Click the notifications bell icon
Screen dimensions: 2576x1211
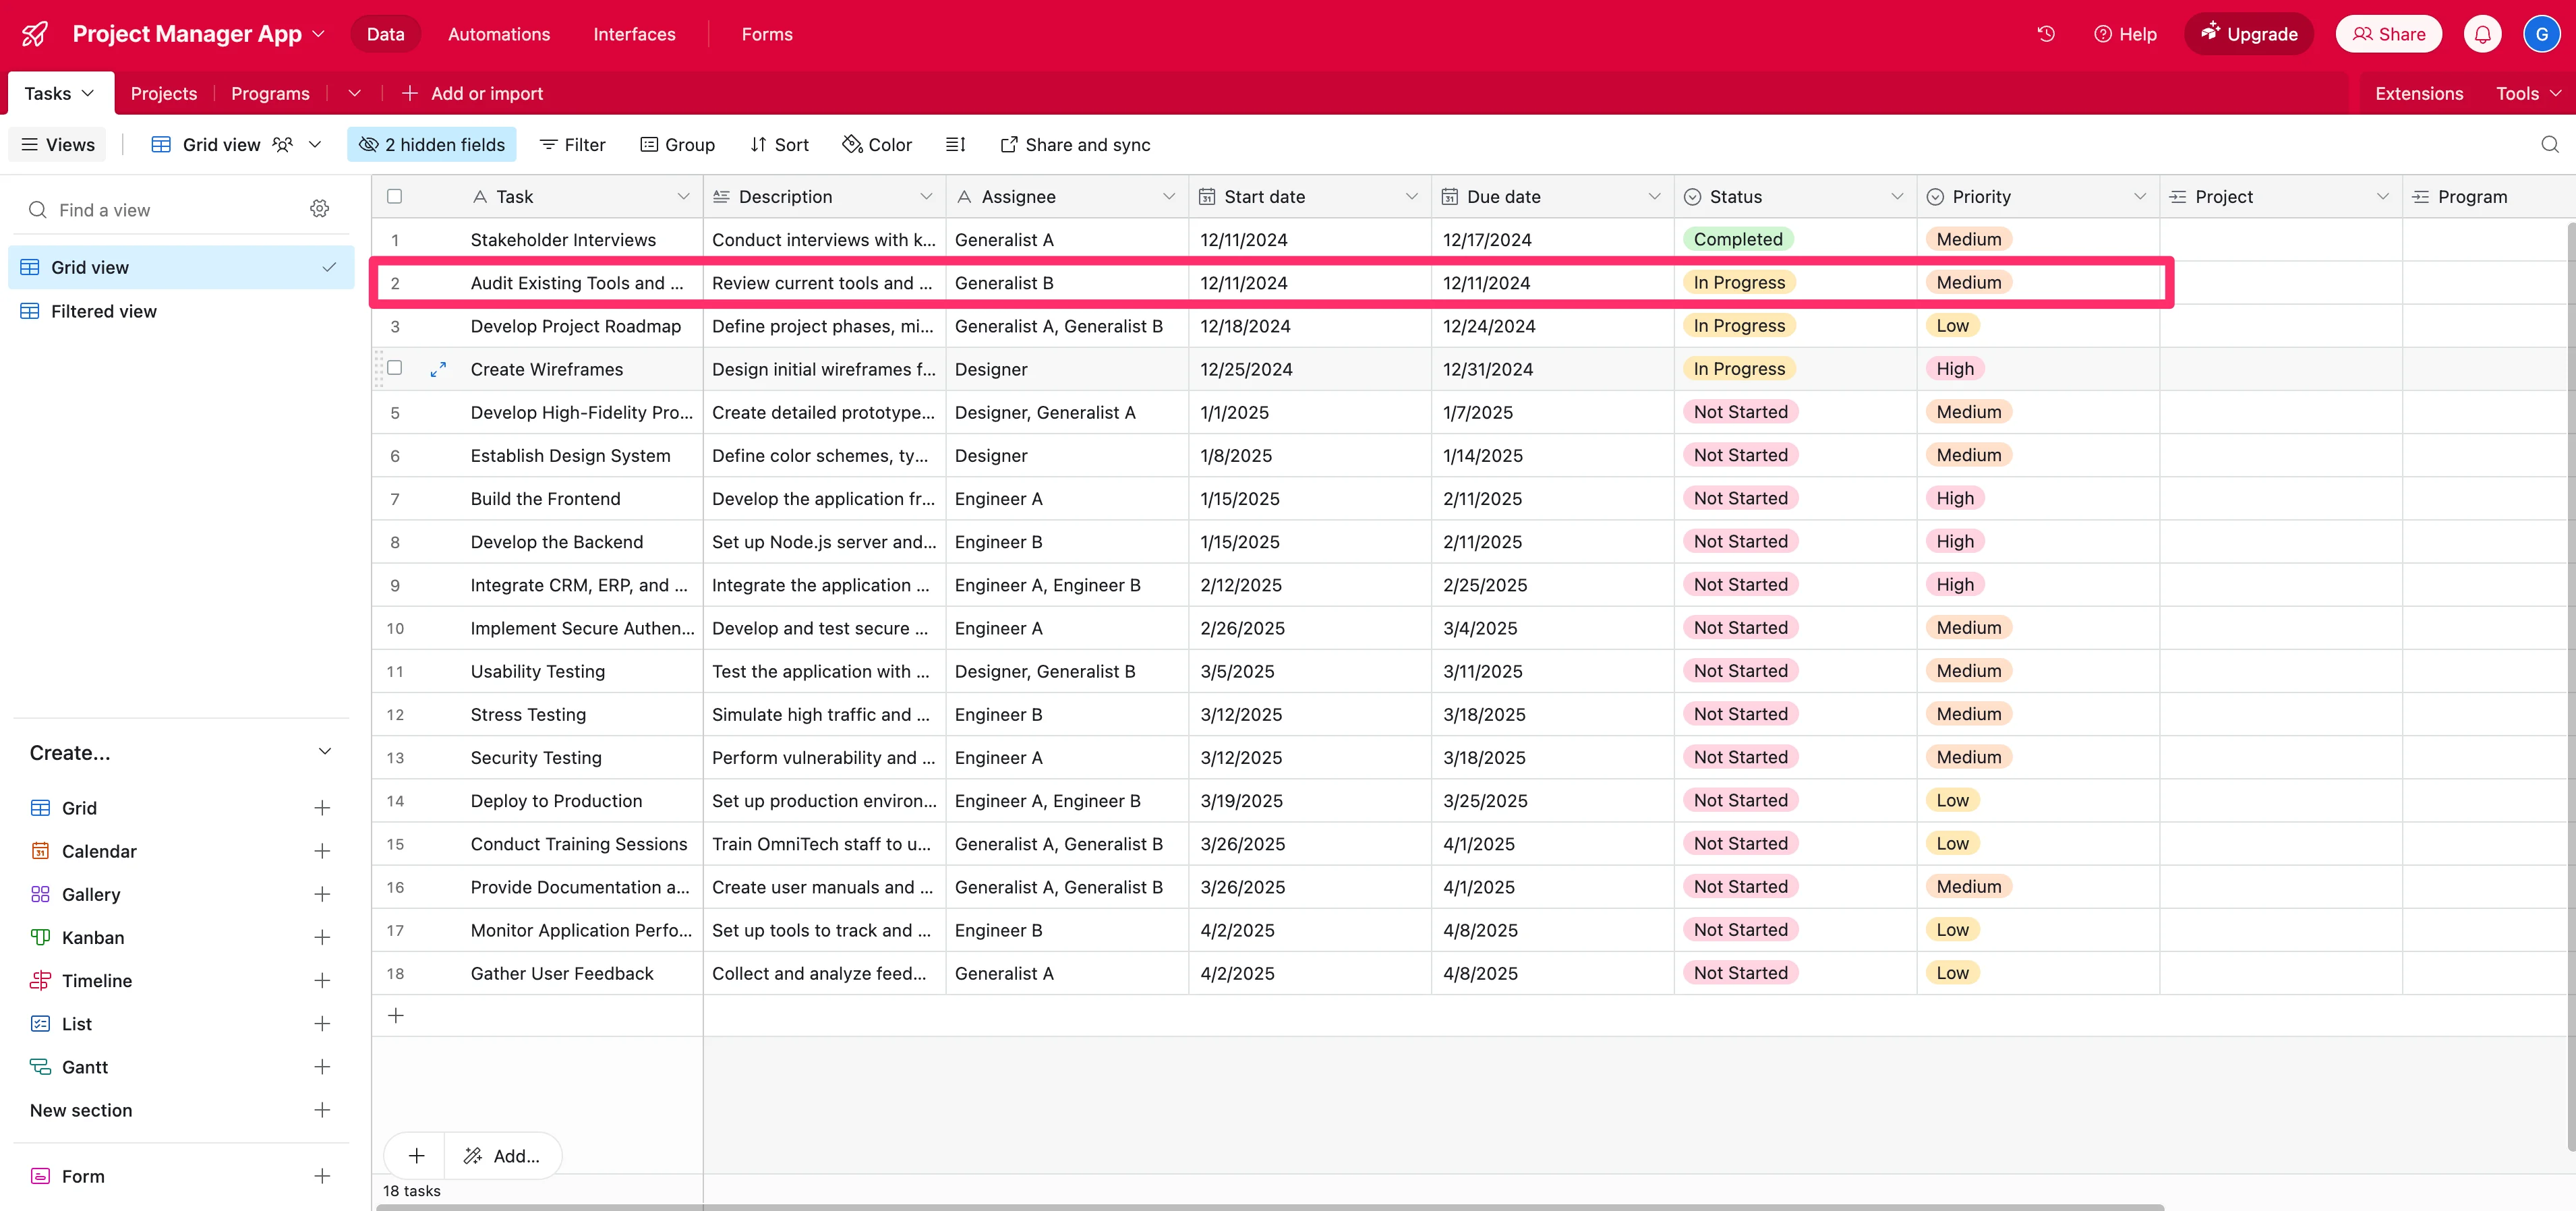tap(2482, 34)
